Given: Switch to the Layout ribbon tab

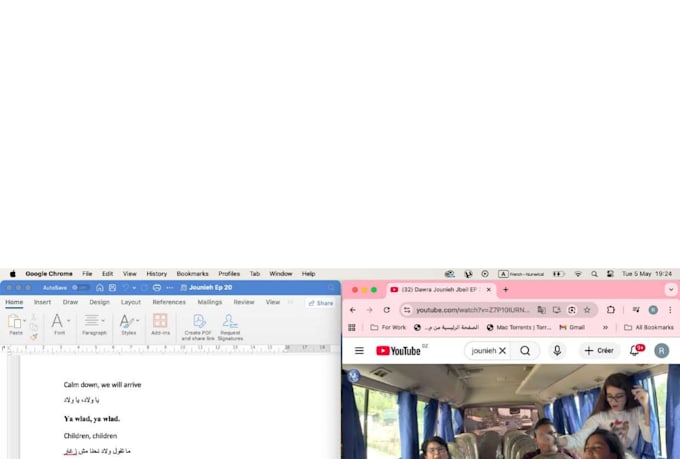Looking at the screenshot, I should pyautogui.click(x=131, y=302).
